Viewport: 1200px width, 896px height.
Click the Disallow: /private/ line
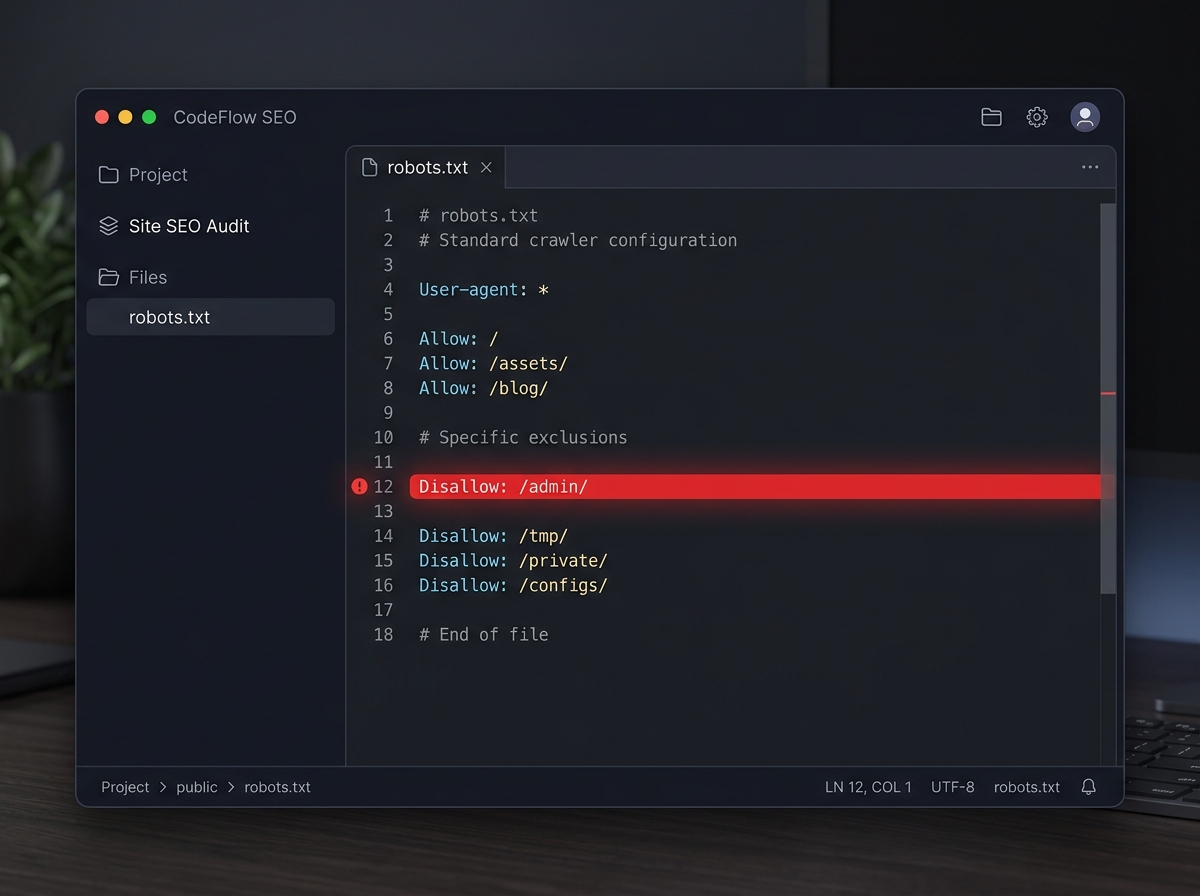tap(513, 561)
